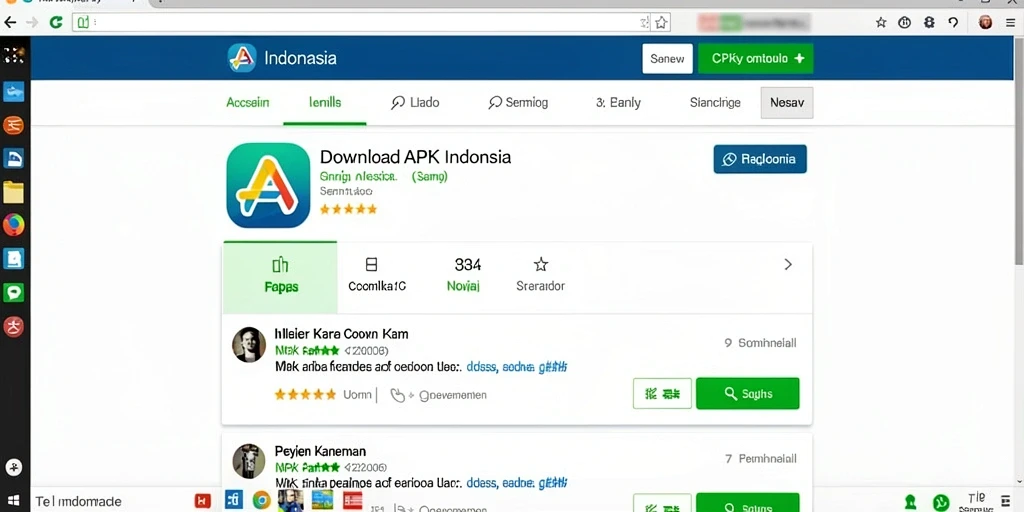Click the Qoevemen icon link in first review
1024x512 pixels.
coord(438,395)
